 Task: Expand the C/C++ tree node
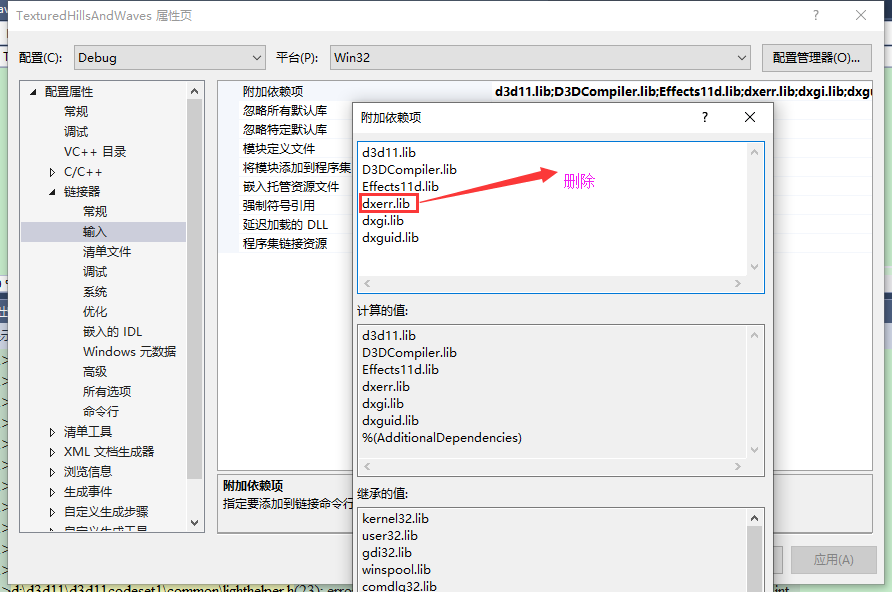point(51,170)
